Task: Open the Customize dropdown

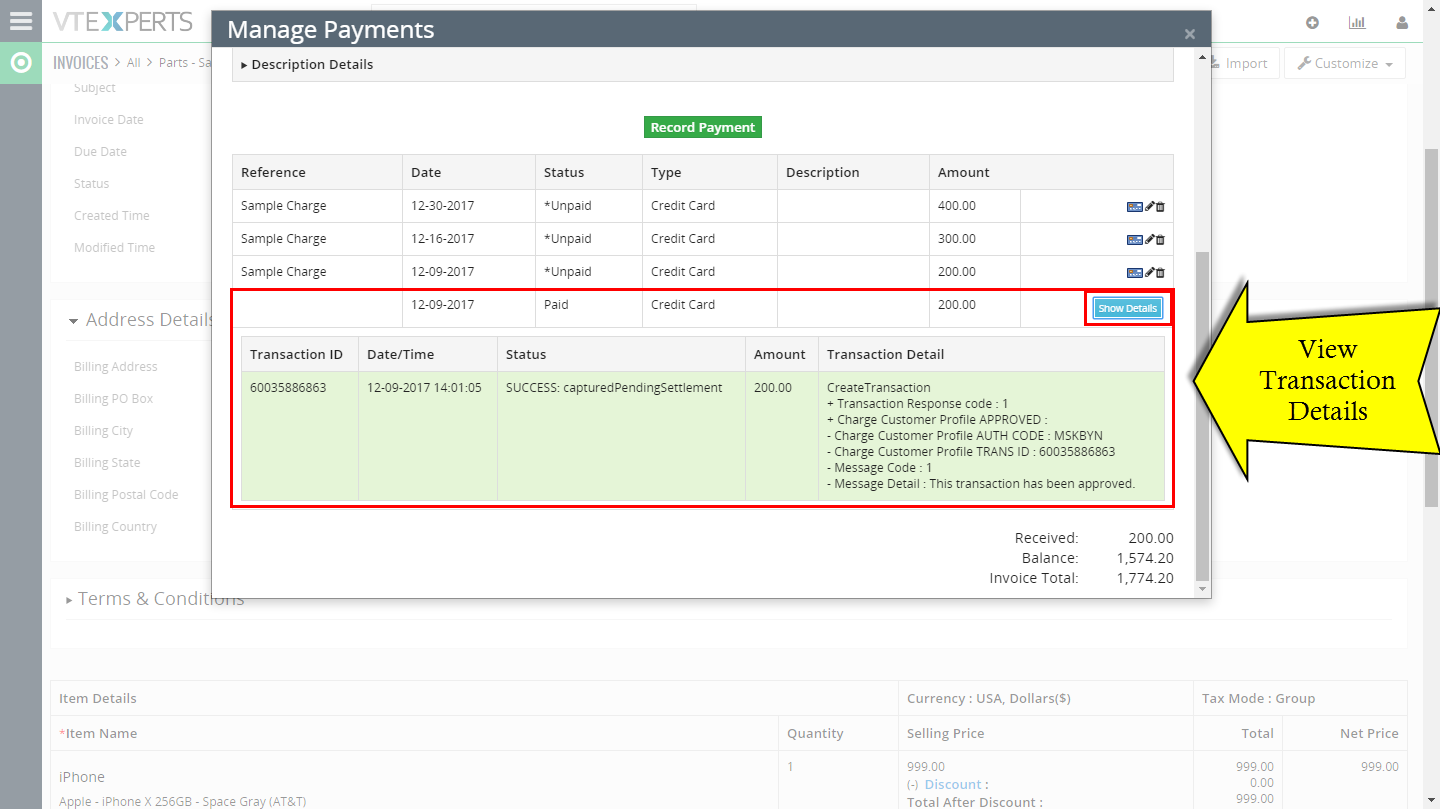Action: [x=1344, y=63]
